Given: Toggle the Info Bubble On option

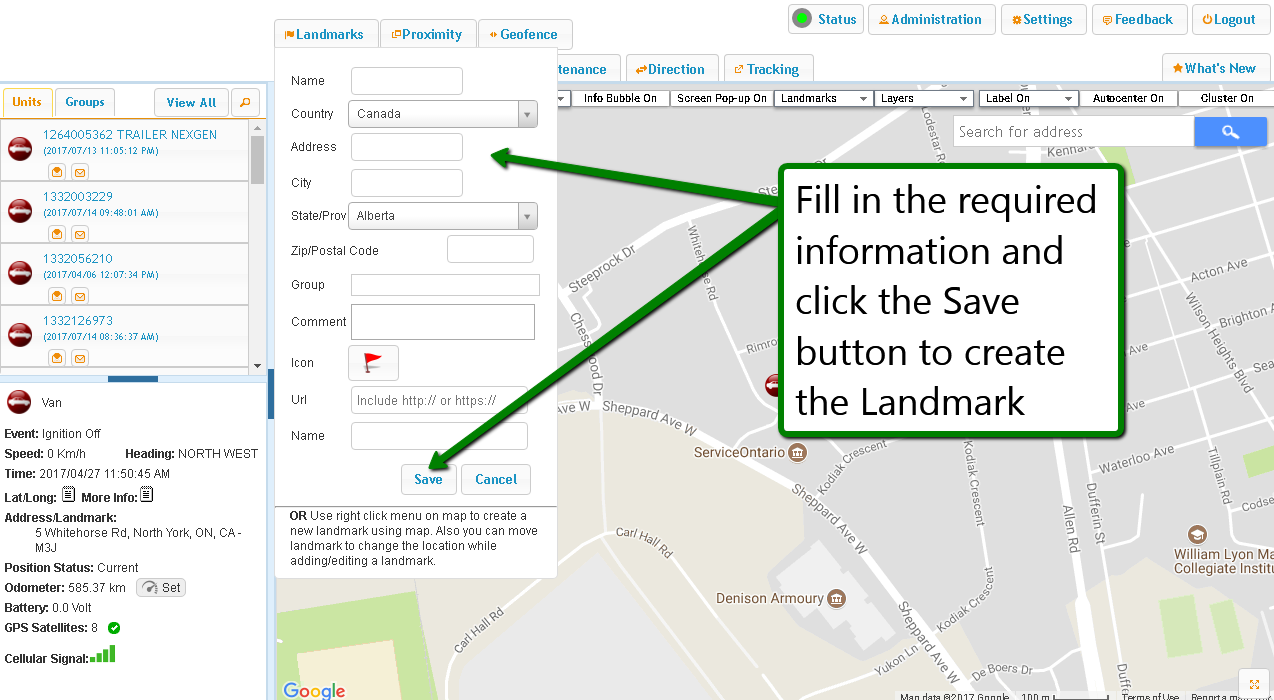Looking at the screenshot, I should [x=620, y=98].
